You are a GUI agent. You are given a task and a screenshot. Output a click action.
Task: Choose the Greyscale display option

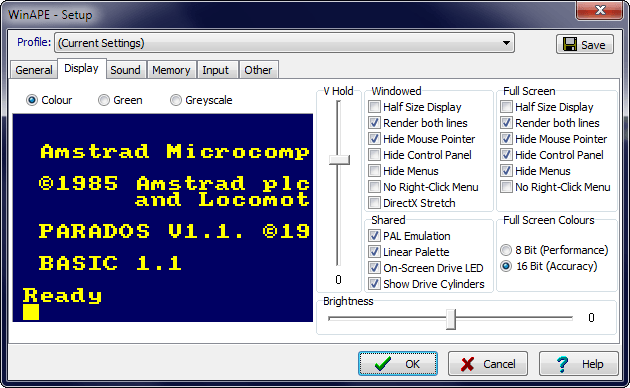coord(176,100)
